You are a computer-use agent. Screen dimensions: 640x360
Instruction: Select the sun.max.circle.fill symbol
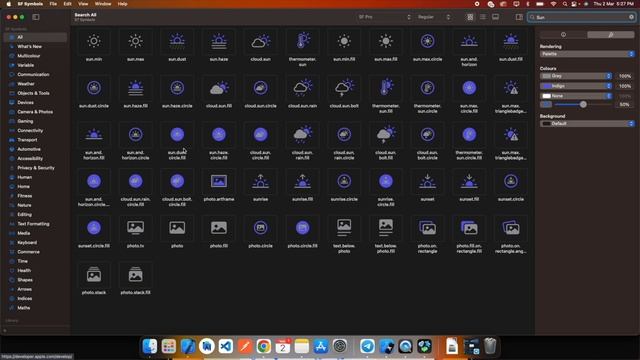[x=469, y=88]
